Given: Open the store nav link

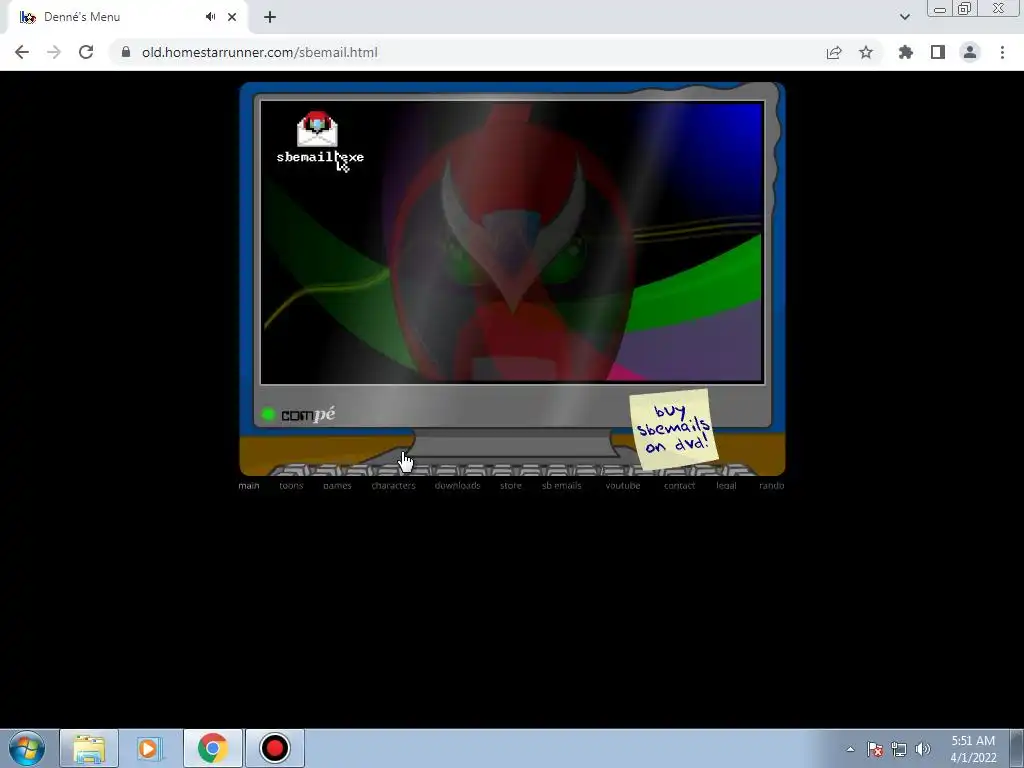Looking at the screenshot, I should click(511, 485).
